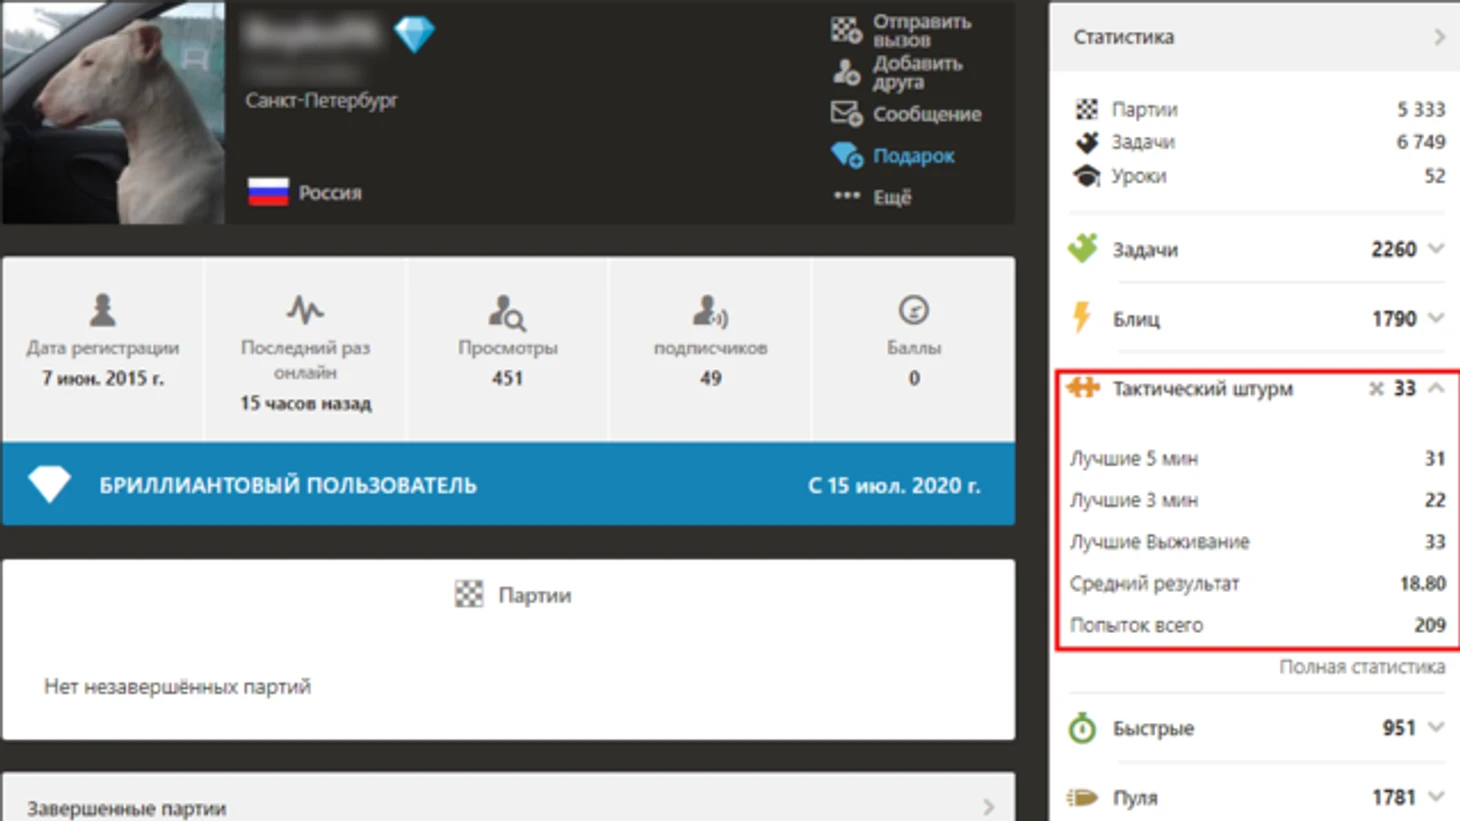Click the dog profile picture

[113, 112]
